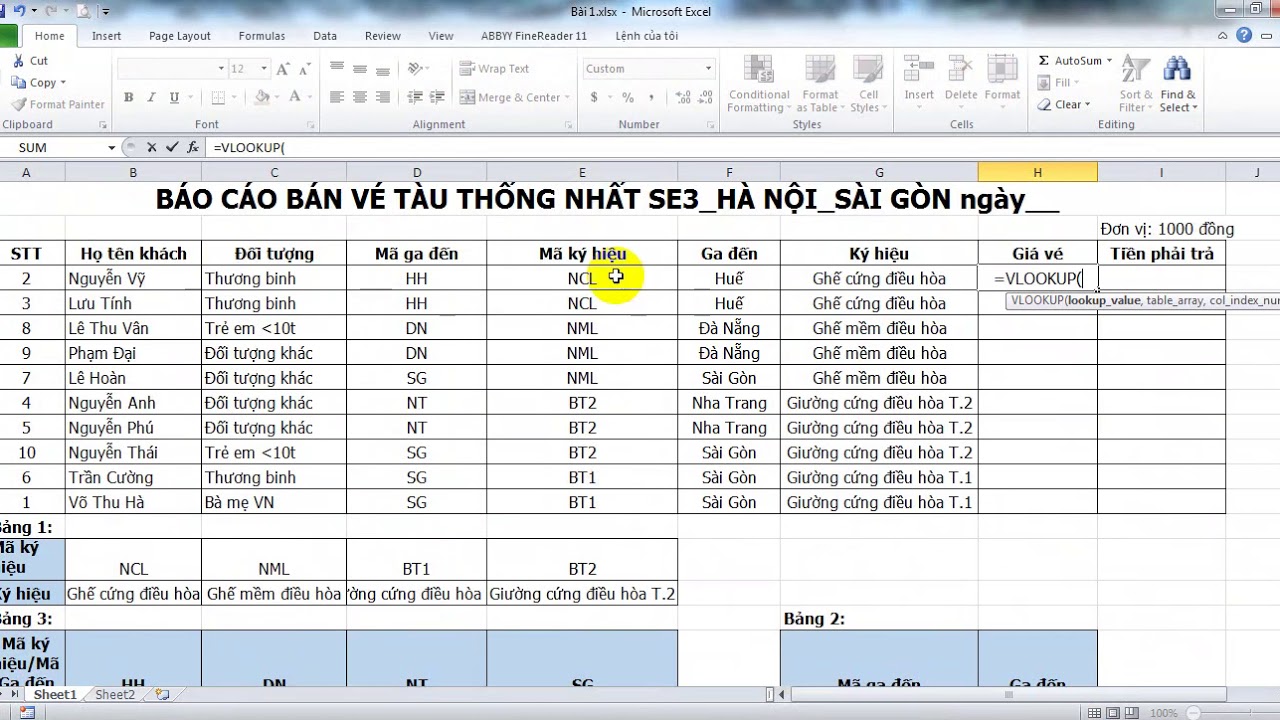The height and width of the screenshot is (720, 1280).
Task: Set top vertical alignment
Action: [337, 69]
